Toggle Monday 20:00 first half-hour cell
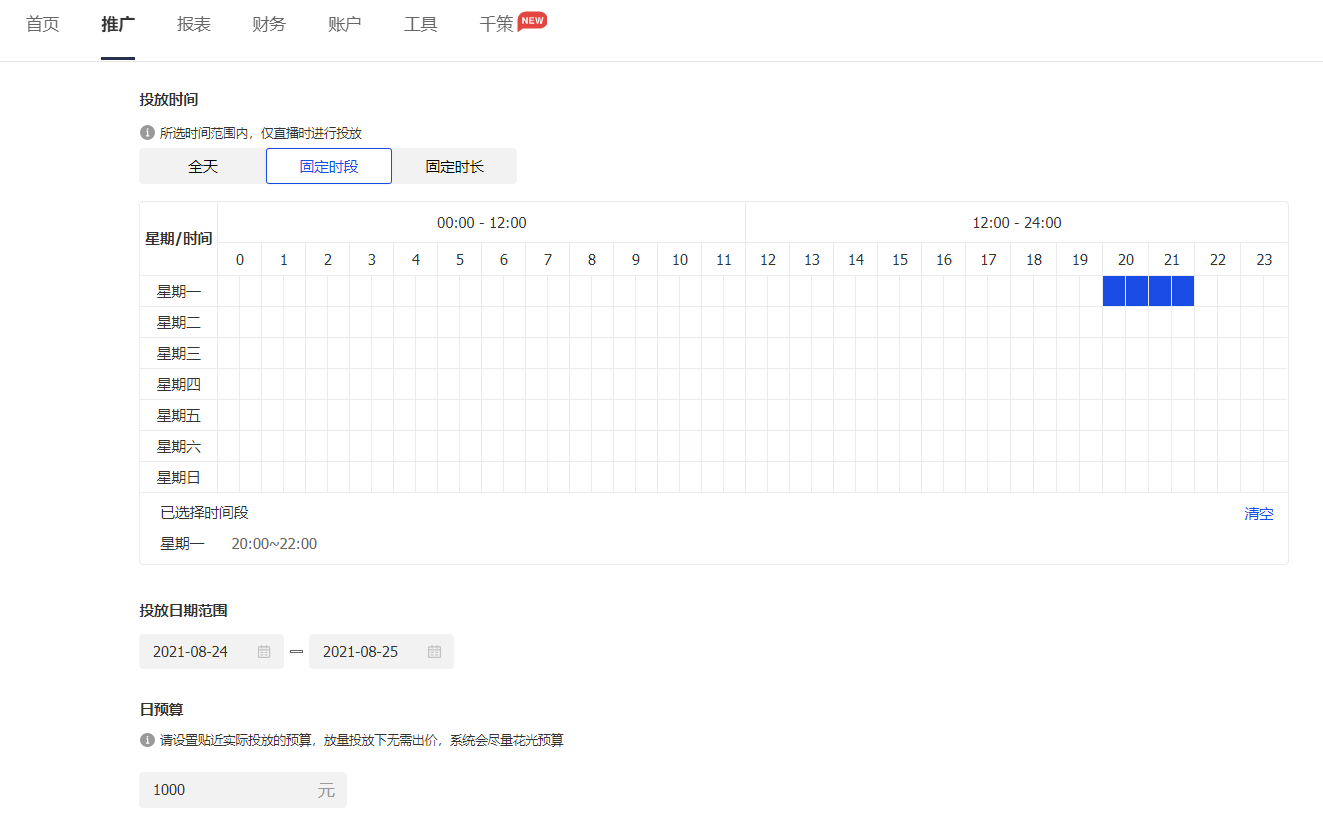The width and height of the screenshot is (1323, 834). (x=1114, y=291)
